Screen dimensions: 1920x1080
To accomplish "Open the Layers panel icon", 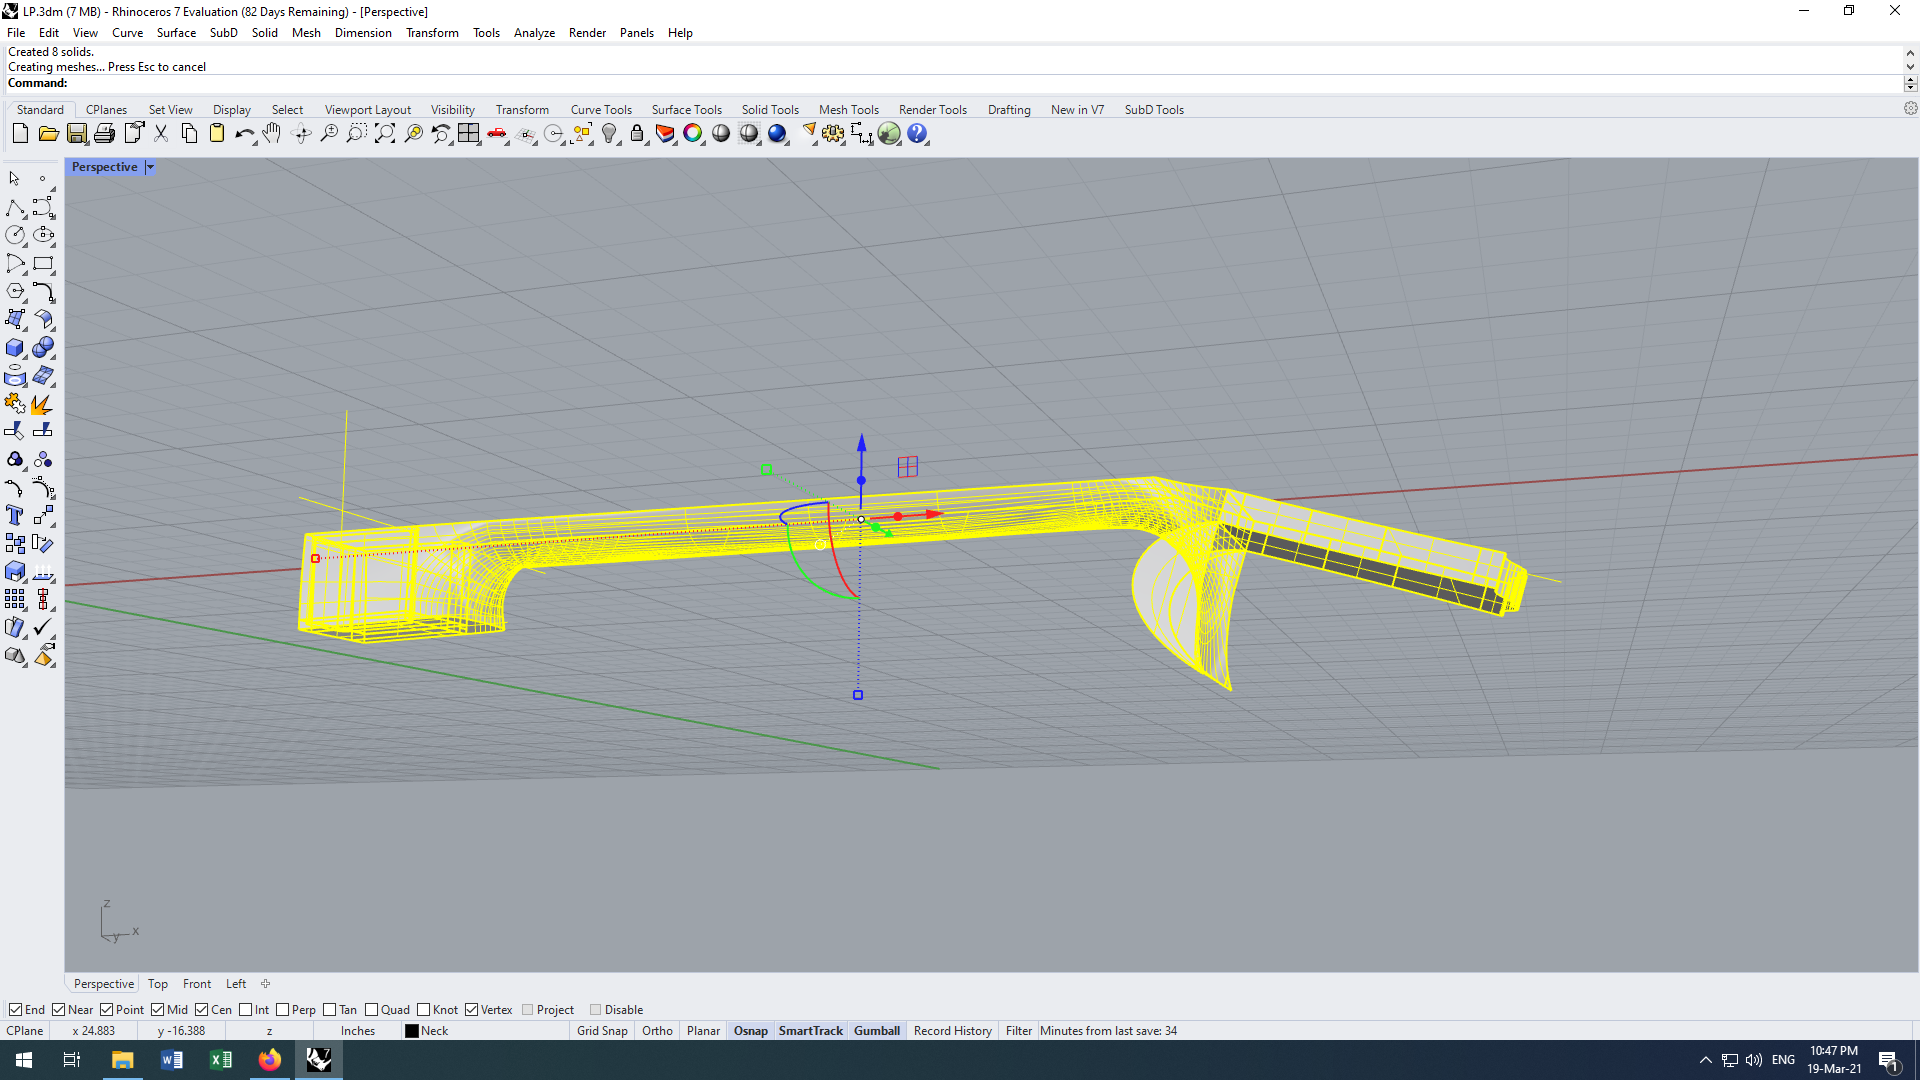I will (x=665, y=134).
